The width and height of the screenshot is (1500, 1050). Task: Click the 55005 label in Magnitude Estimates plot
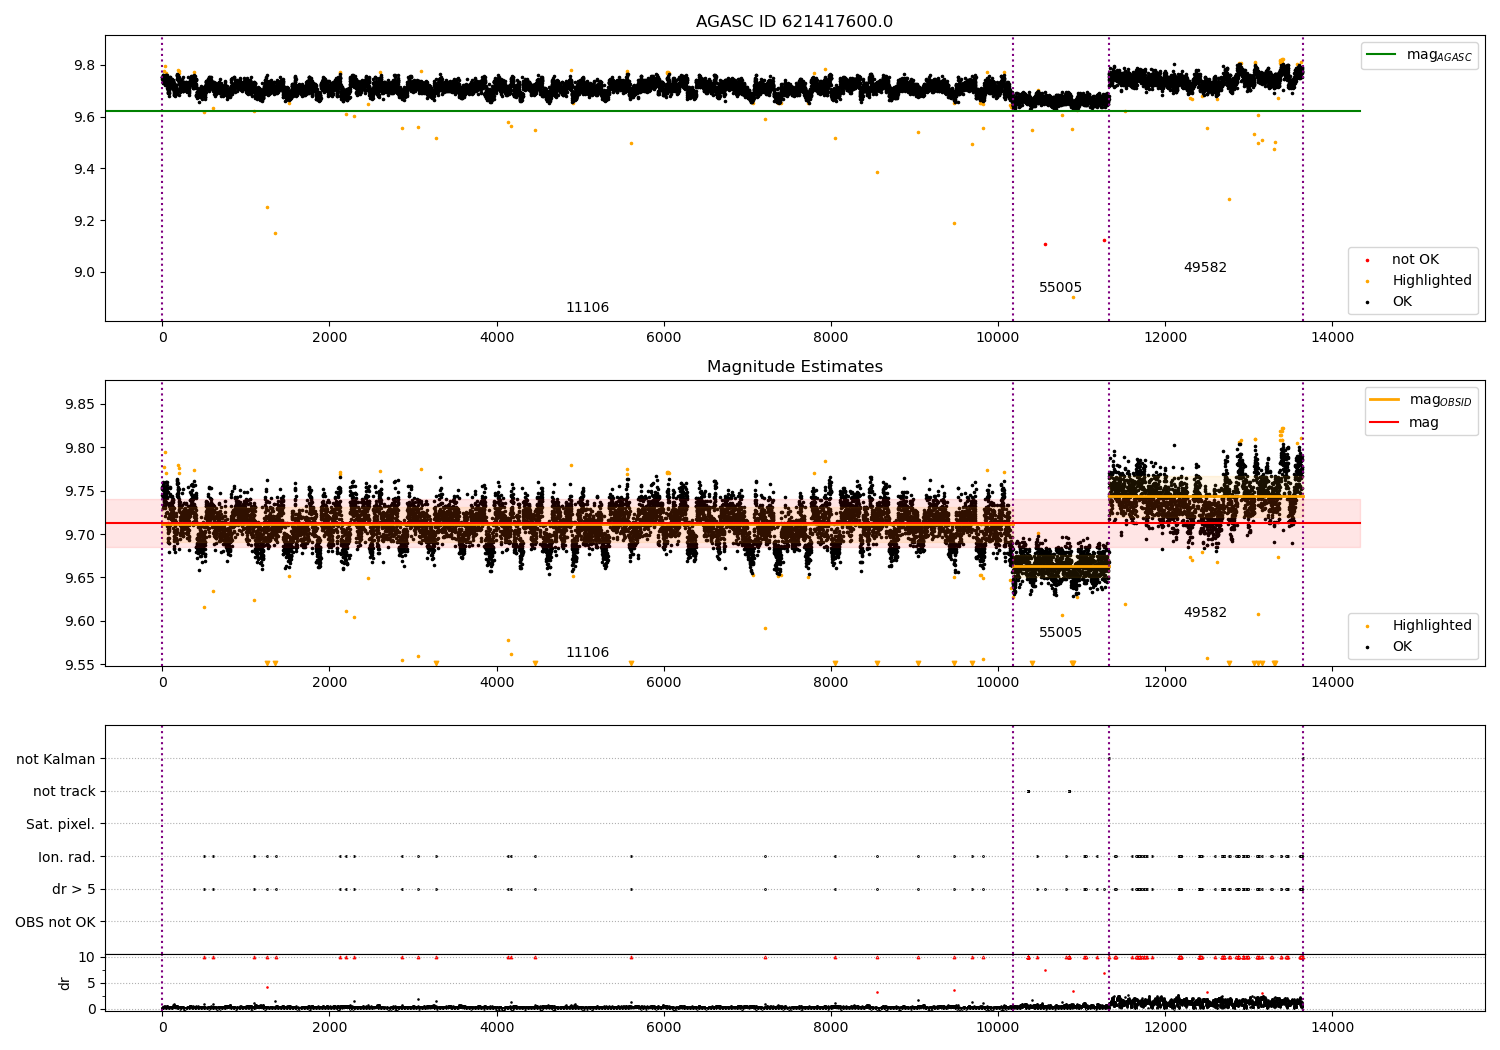click(x=1060, y=633)
